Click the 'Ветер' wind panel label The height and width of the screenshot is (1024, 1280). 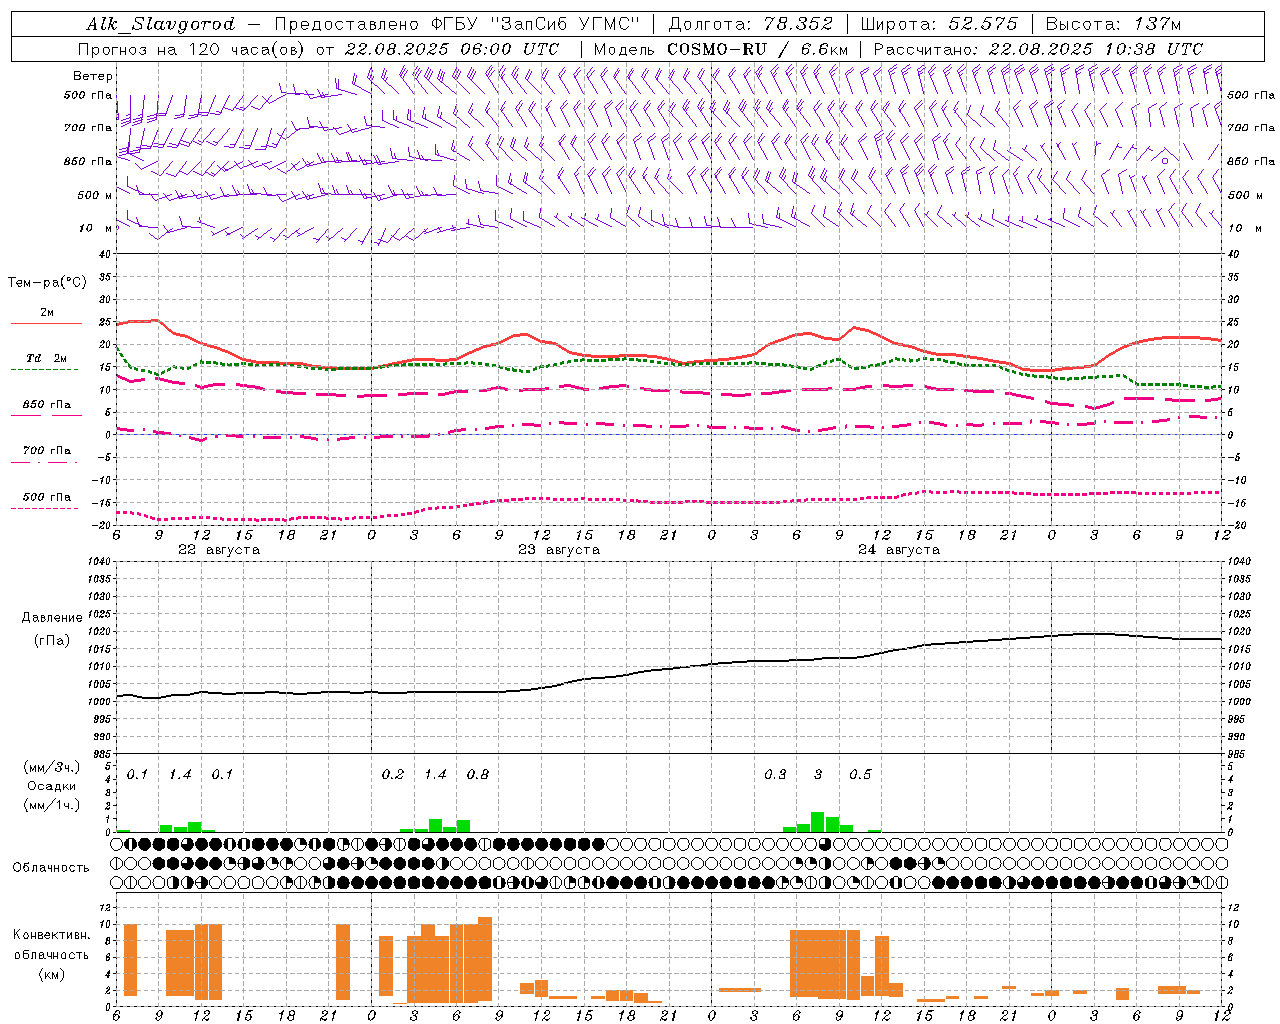(92, 76)
